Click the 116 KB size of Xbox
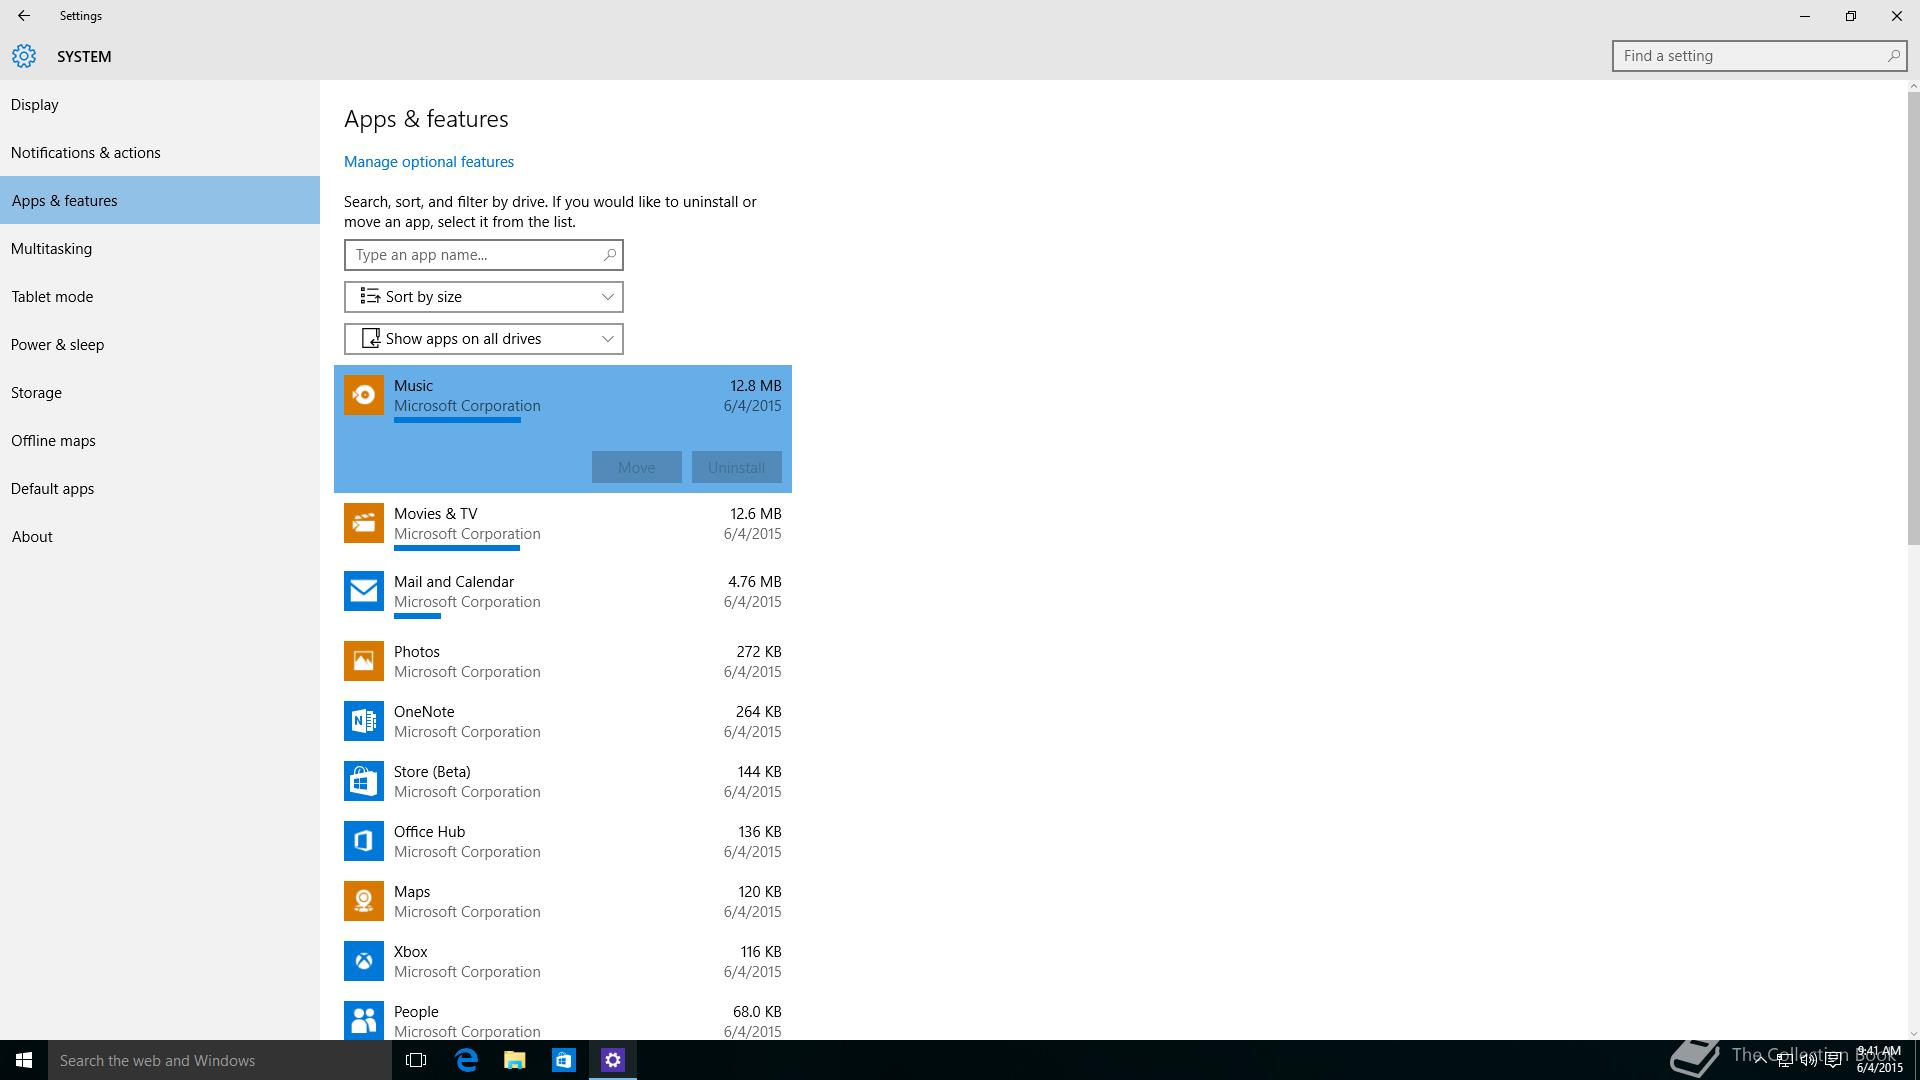The image size is (1920, 1080). coord(761,952)
